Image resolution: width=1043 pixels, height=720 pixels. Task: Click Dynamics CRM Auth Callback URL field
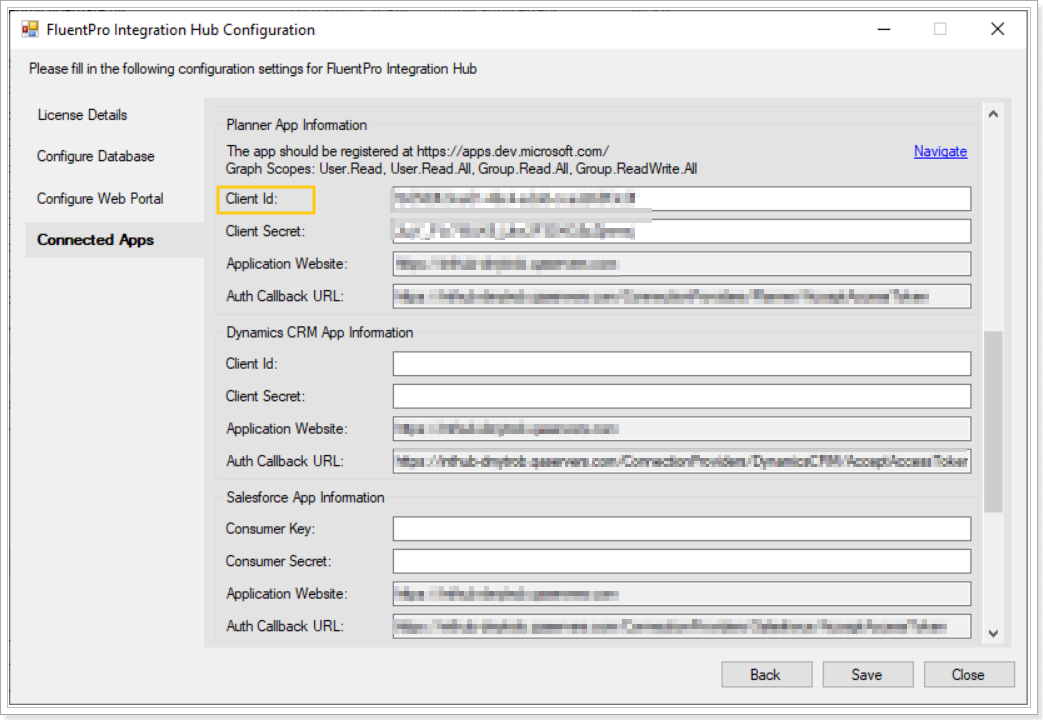click(x=681, y=461)
